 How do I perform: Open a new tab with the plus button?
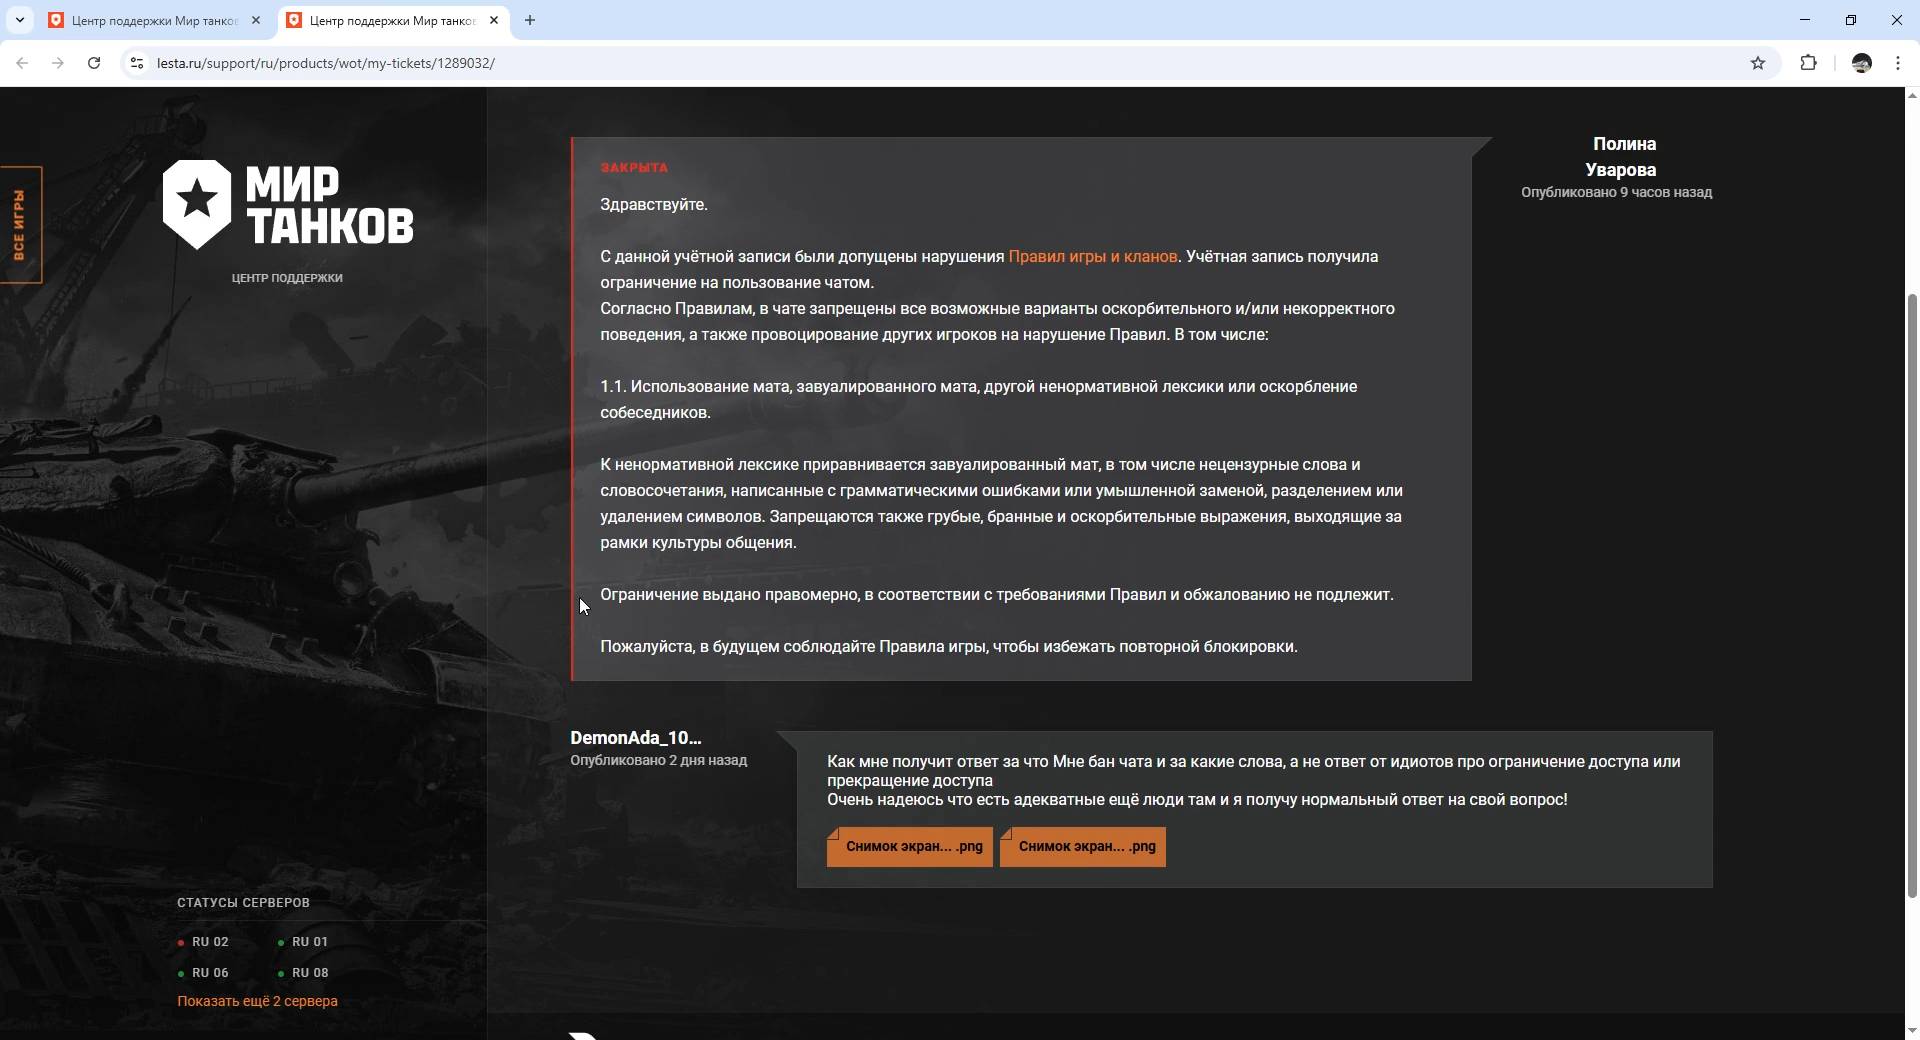tap(530, 20)
